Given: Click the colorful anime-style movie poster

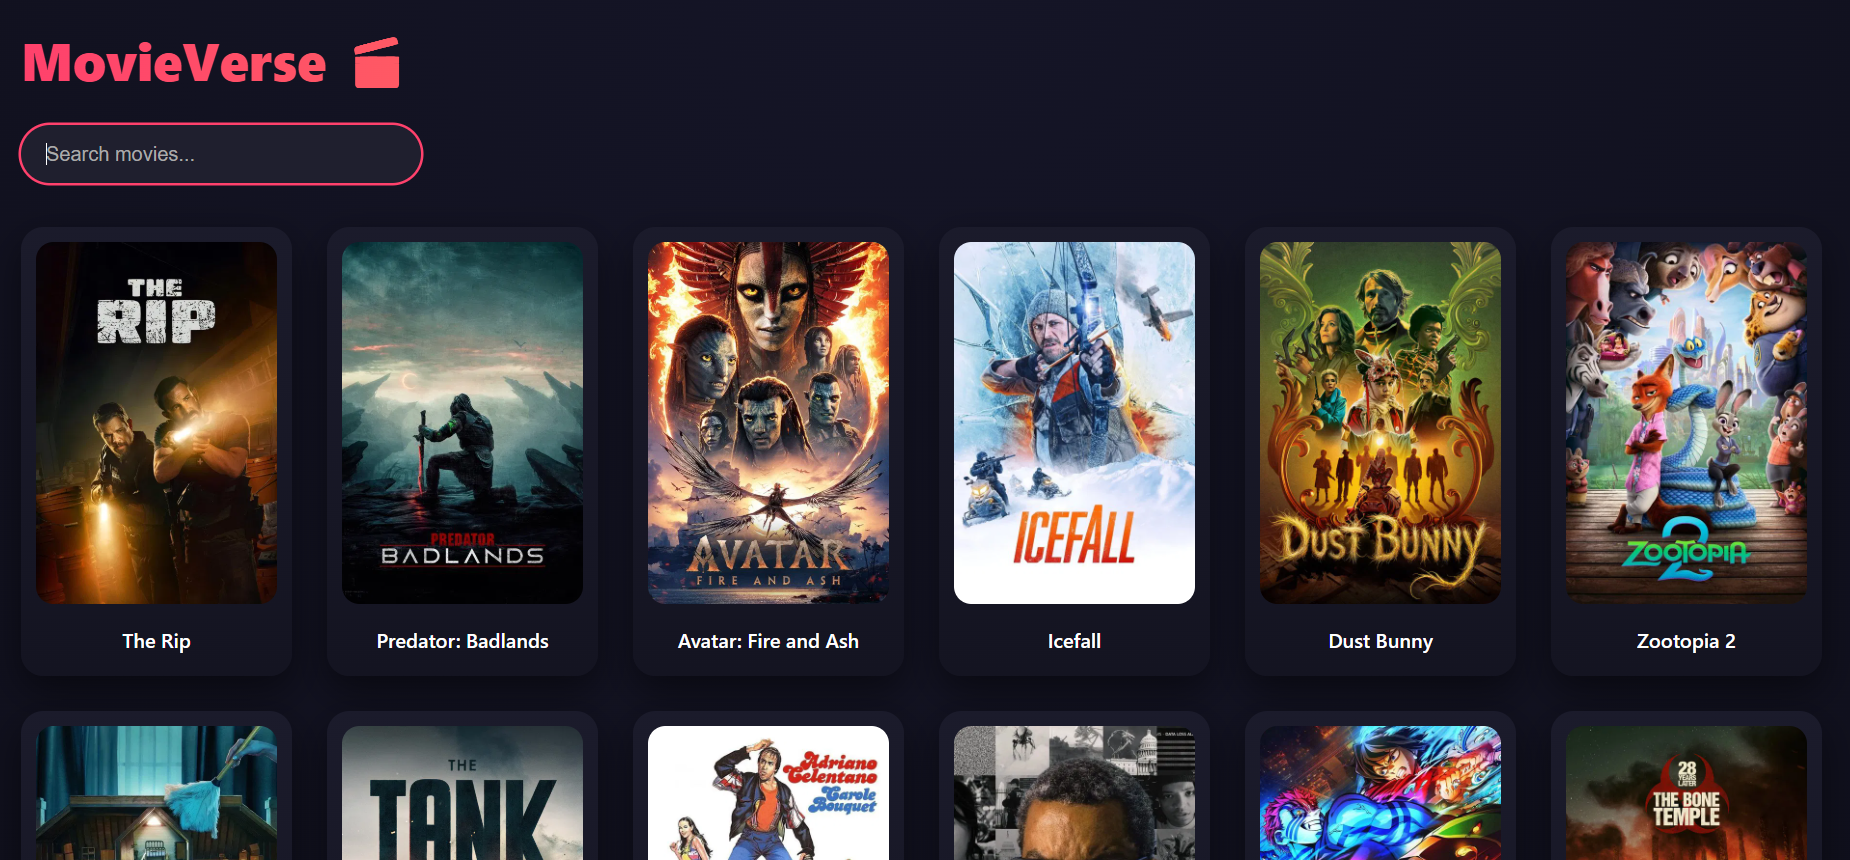Looking at the screenshot, I should click(x=1380, y=794).
